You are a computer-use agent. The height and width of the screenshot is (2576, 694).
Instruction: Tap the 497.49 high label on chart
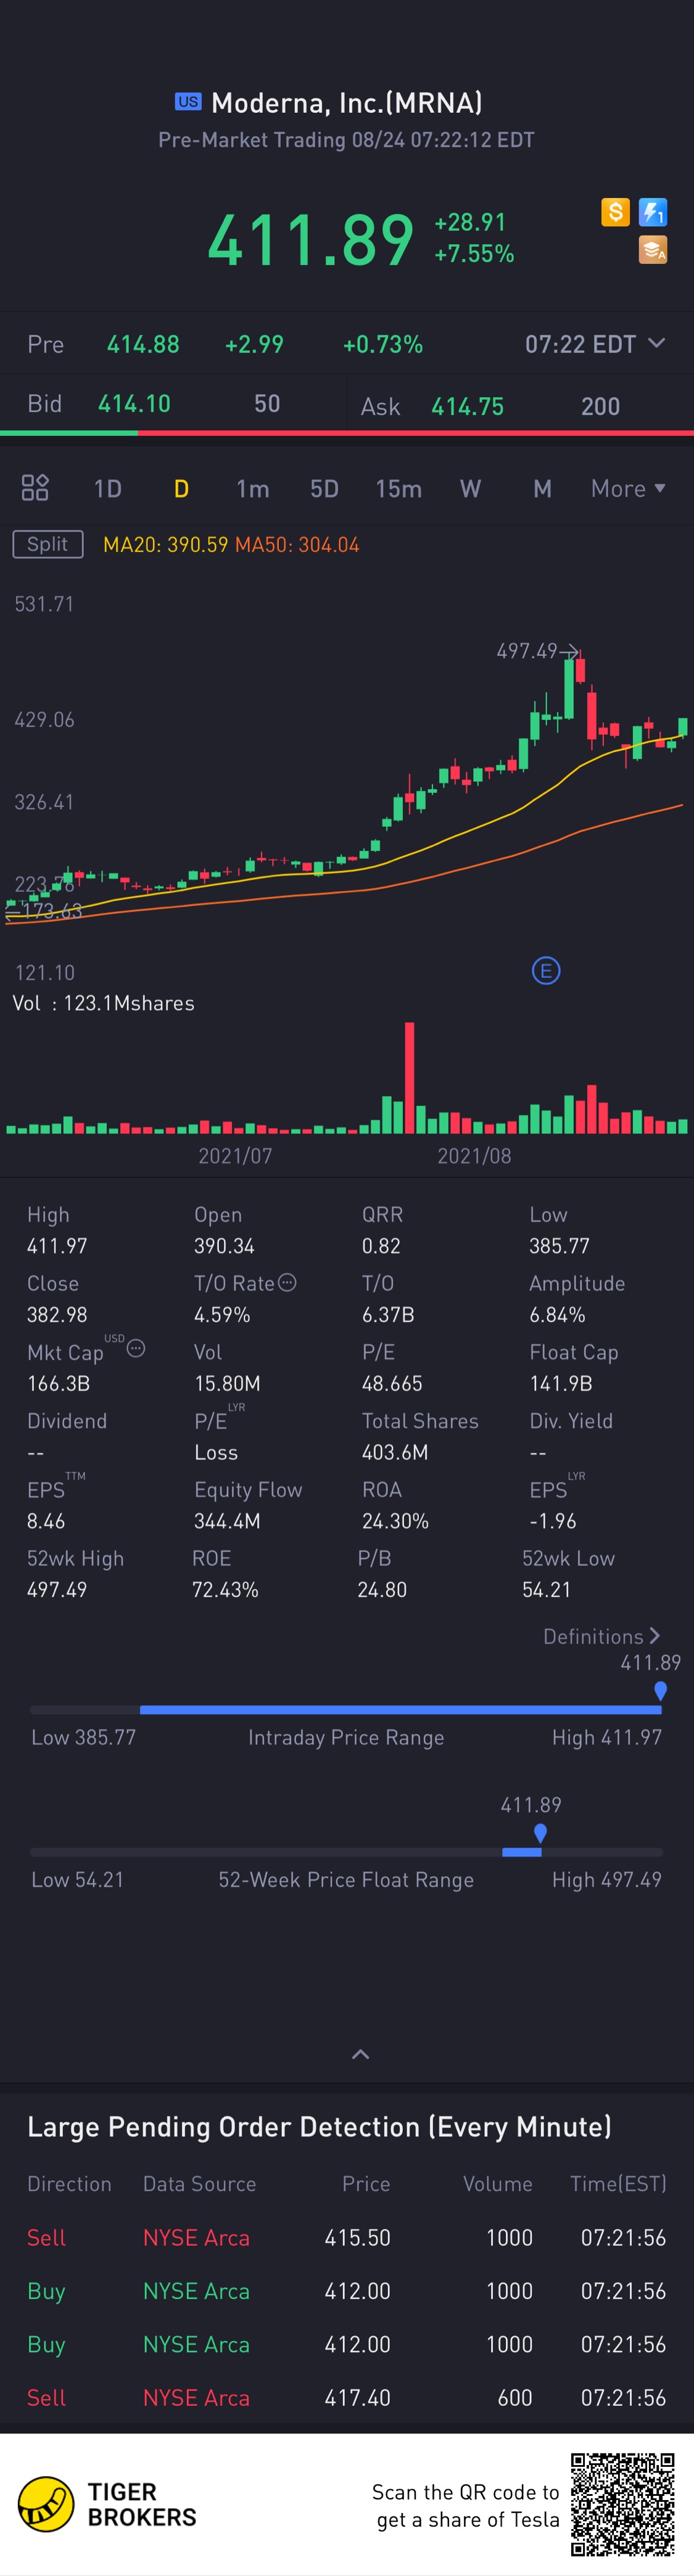527,651
